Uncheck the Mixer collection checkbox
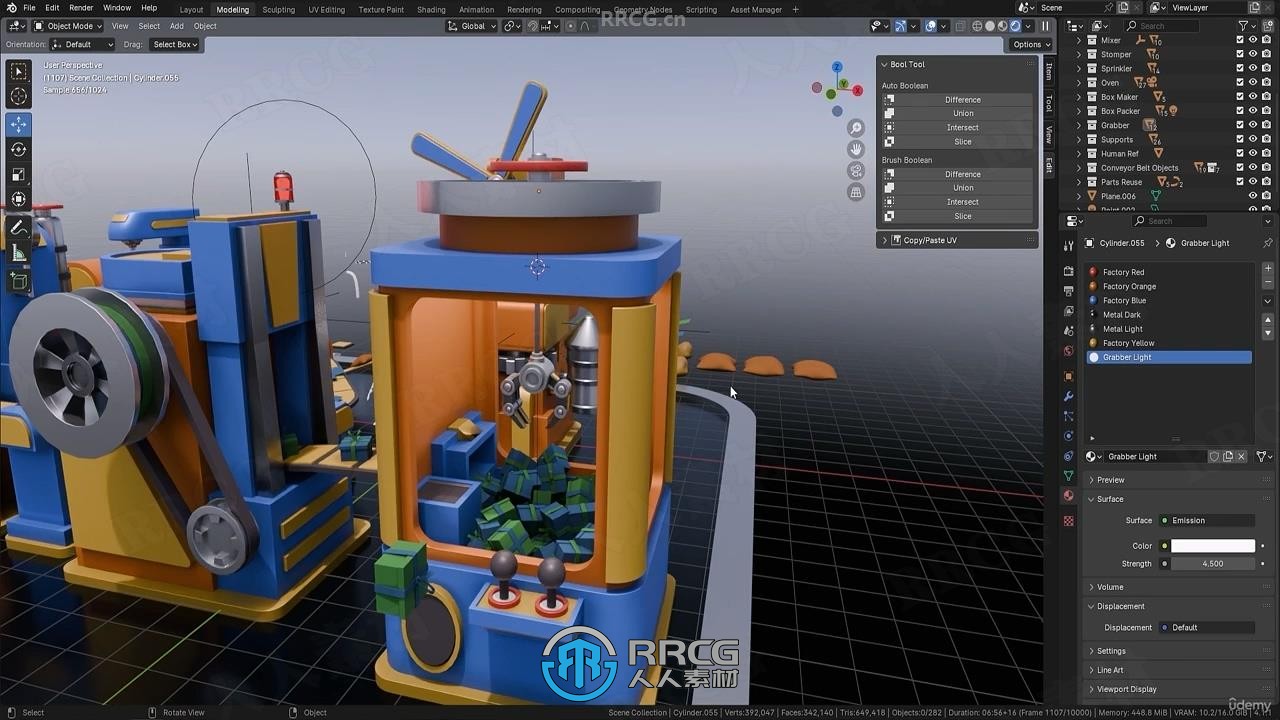 tap(1240, 40)
